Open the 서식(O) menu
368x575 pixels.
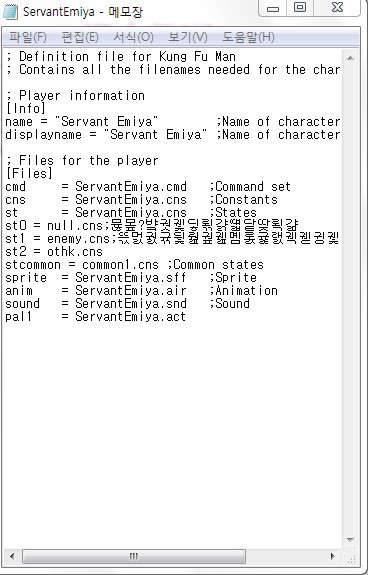(133, 37)
